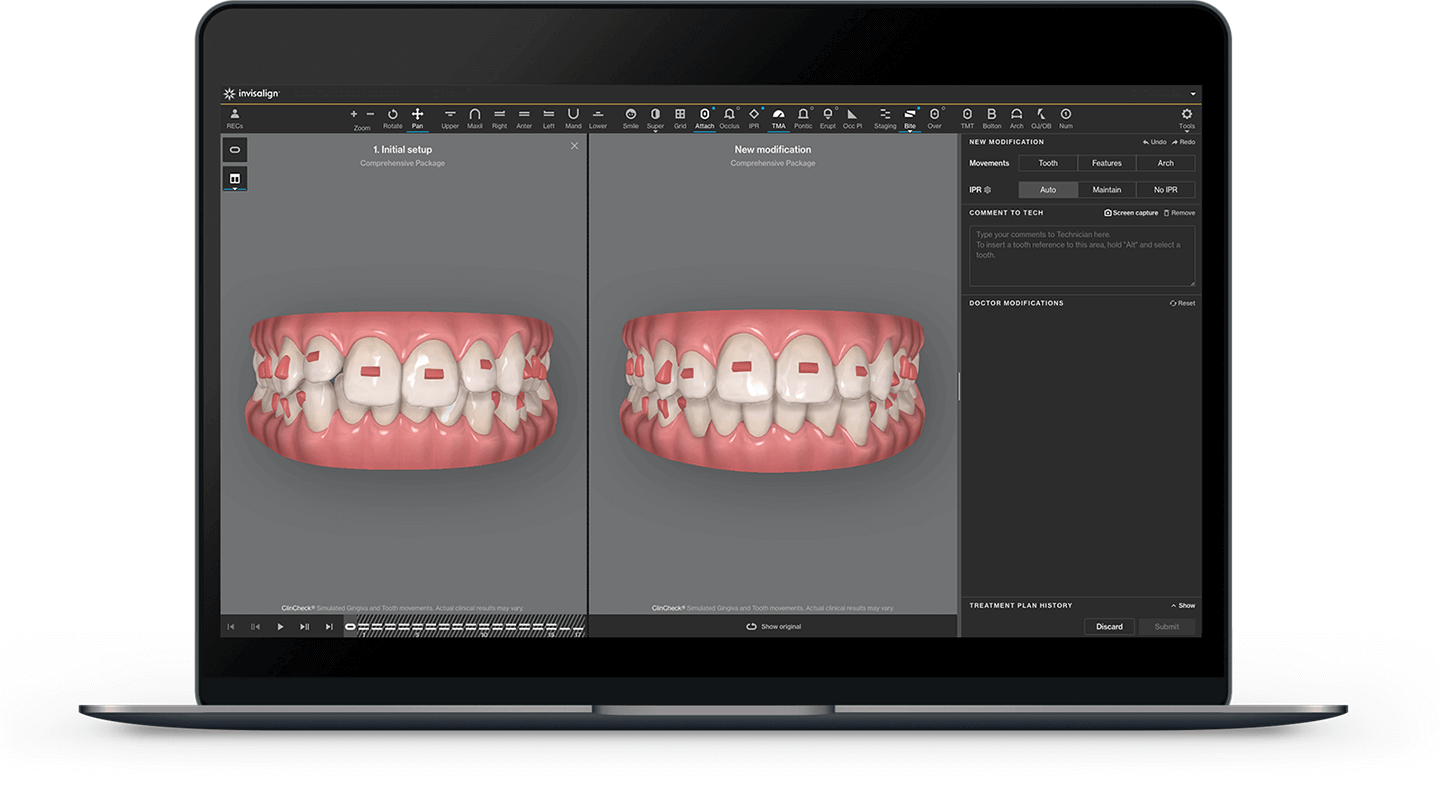Toggle Occ Pl occlusal plane
This screenshot has height=788, width=1440.
tap(852, 118)
